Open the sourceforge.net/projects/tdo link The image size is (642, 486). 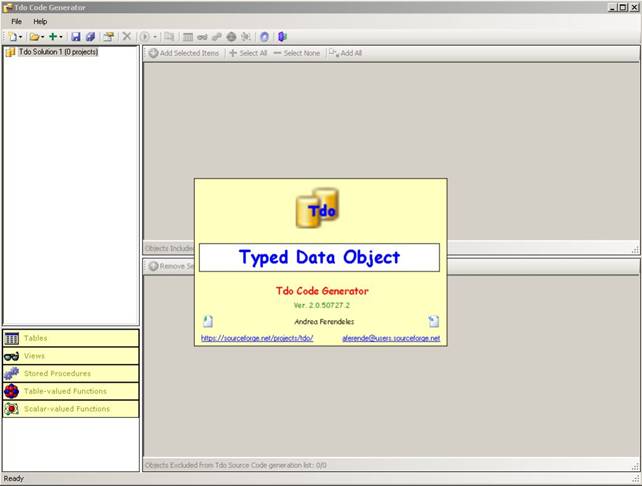(x=257, y=338)
